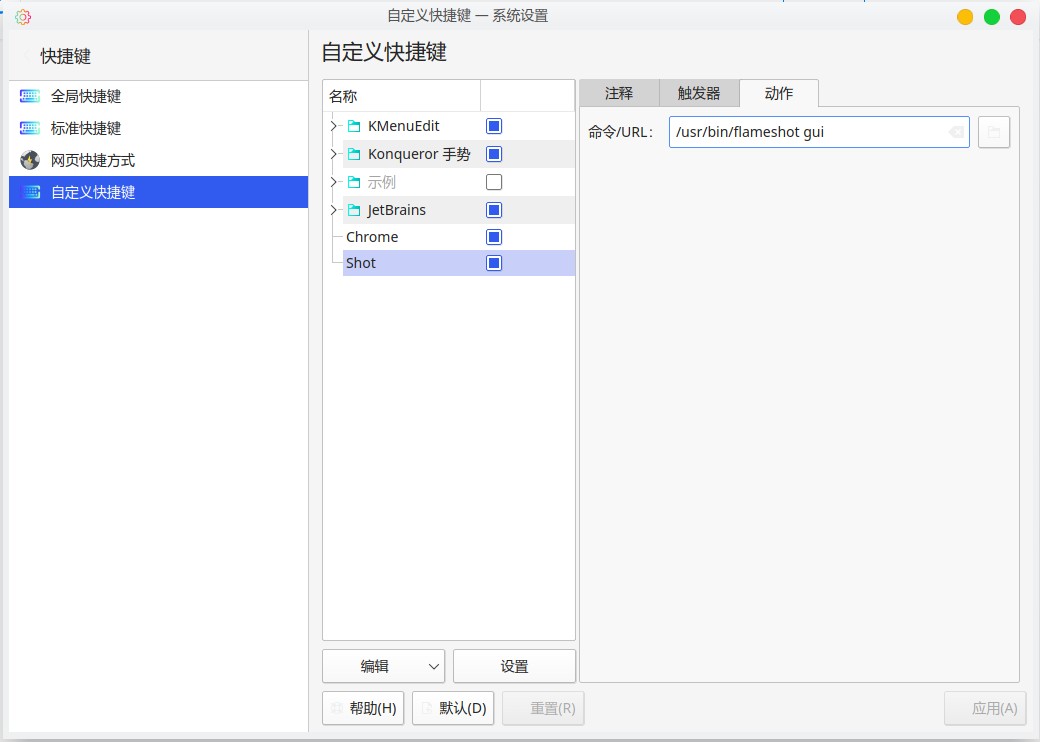Click the 自定义快捷键 sidebar icon
Image resolution: width=1040 pixels, height=742 pixels.
pos(29,192)
